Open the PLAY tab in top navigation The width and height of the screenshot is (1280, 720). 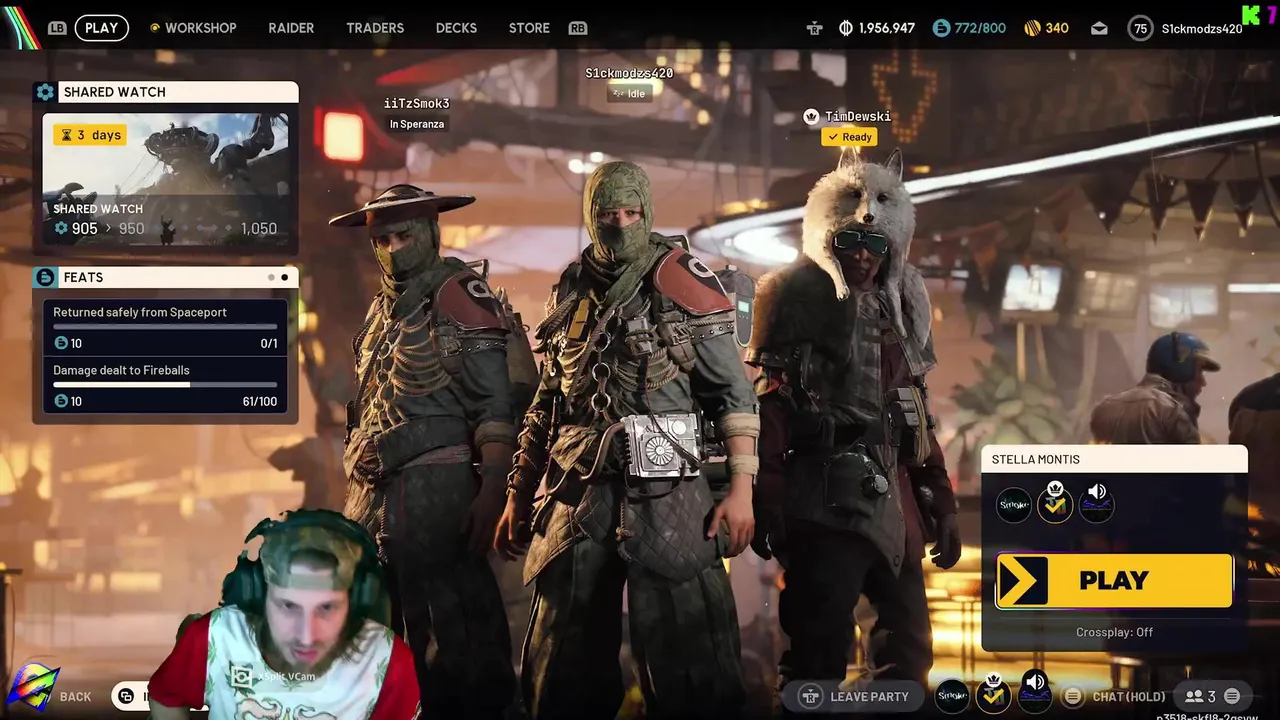(101, 28)
